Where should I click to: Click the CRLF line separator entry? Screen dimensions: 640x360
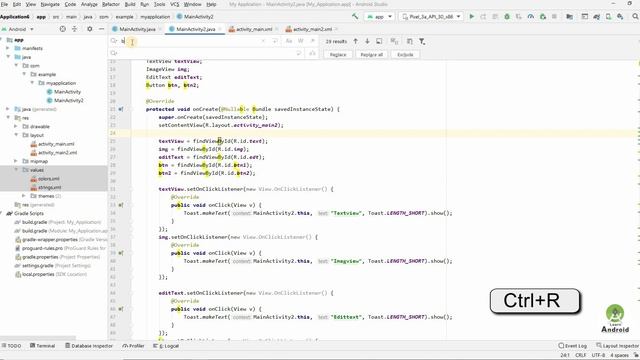580,355
